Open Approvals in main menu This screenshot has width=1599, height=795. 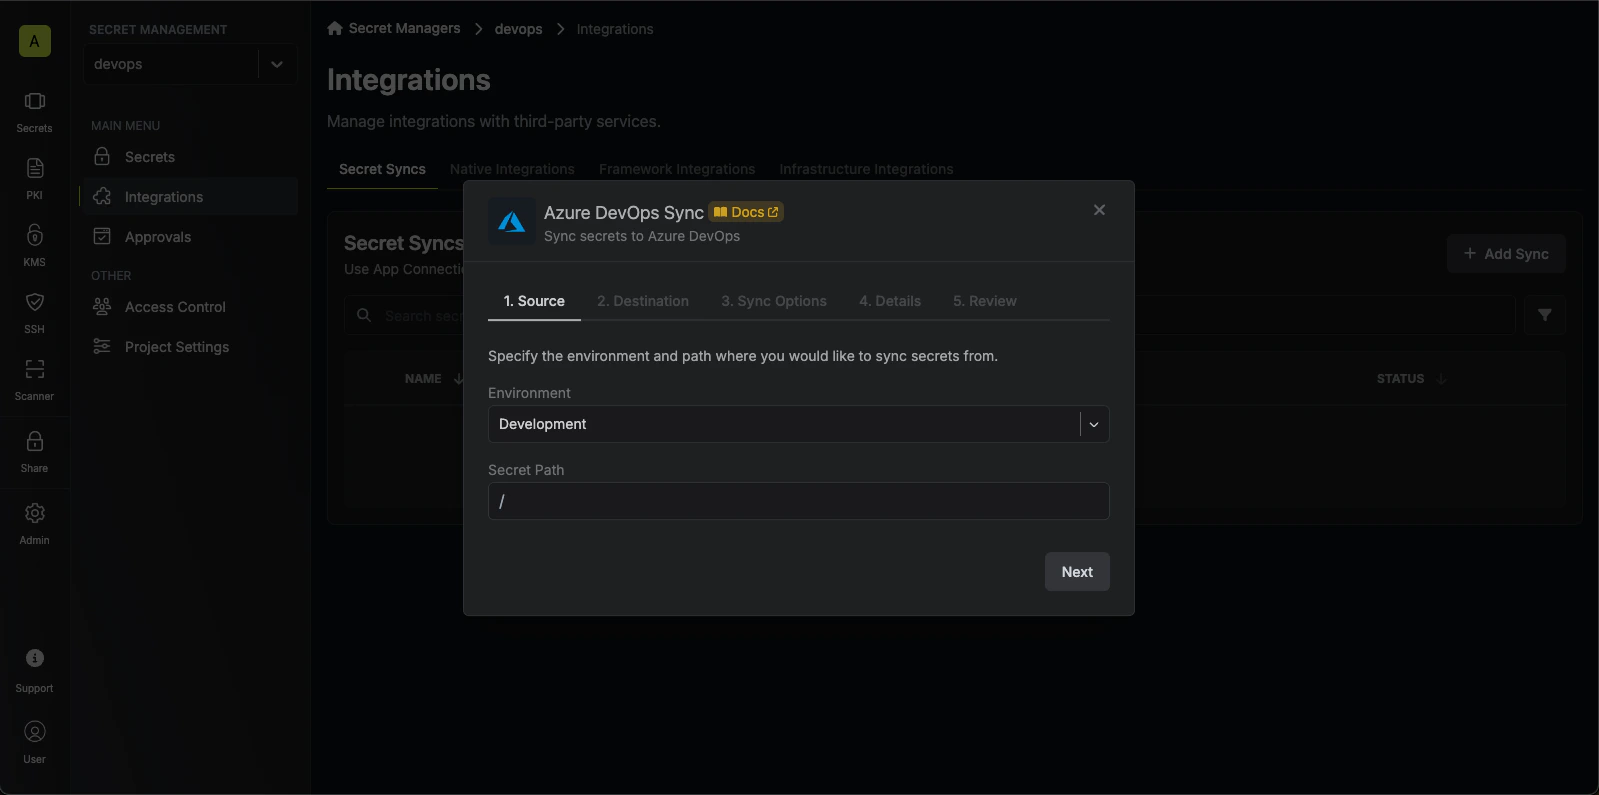coord(190,237)
